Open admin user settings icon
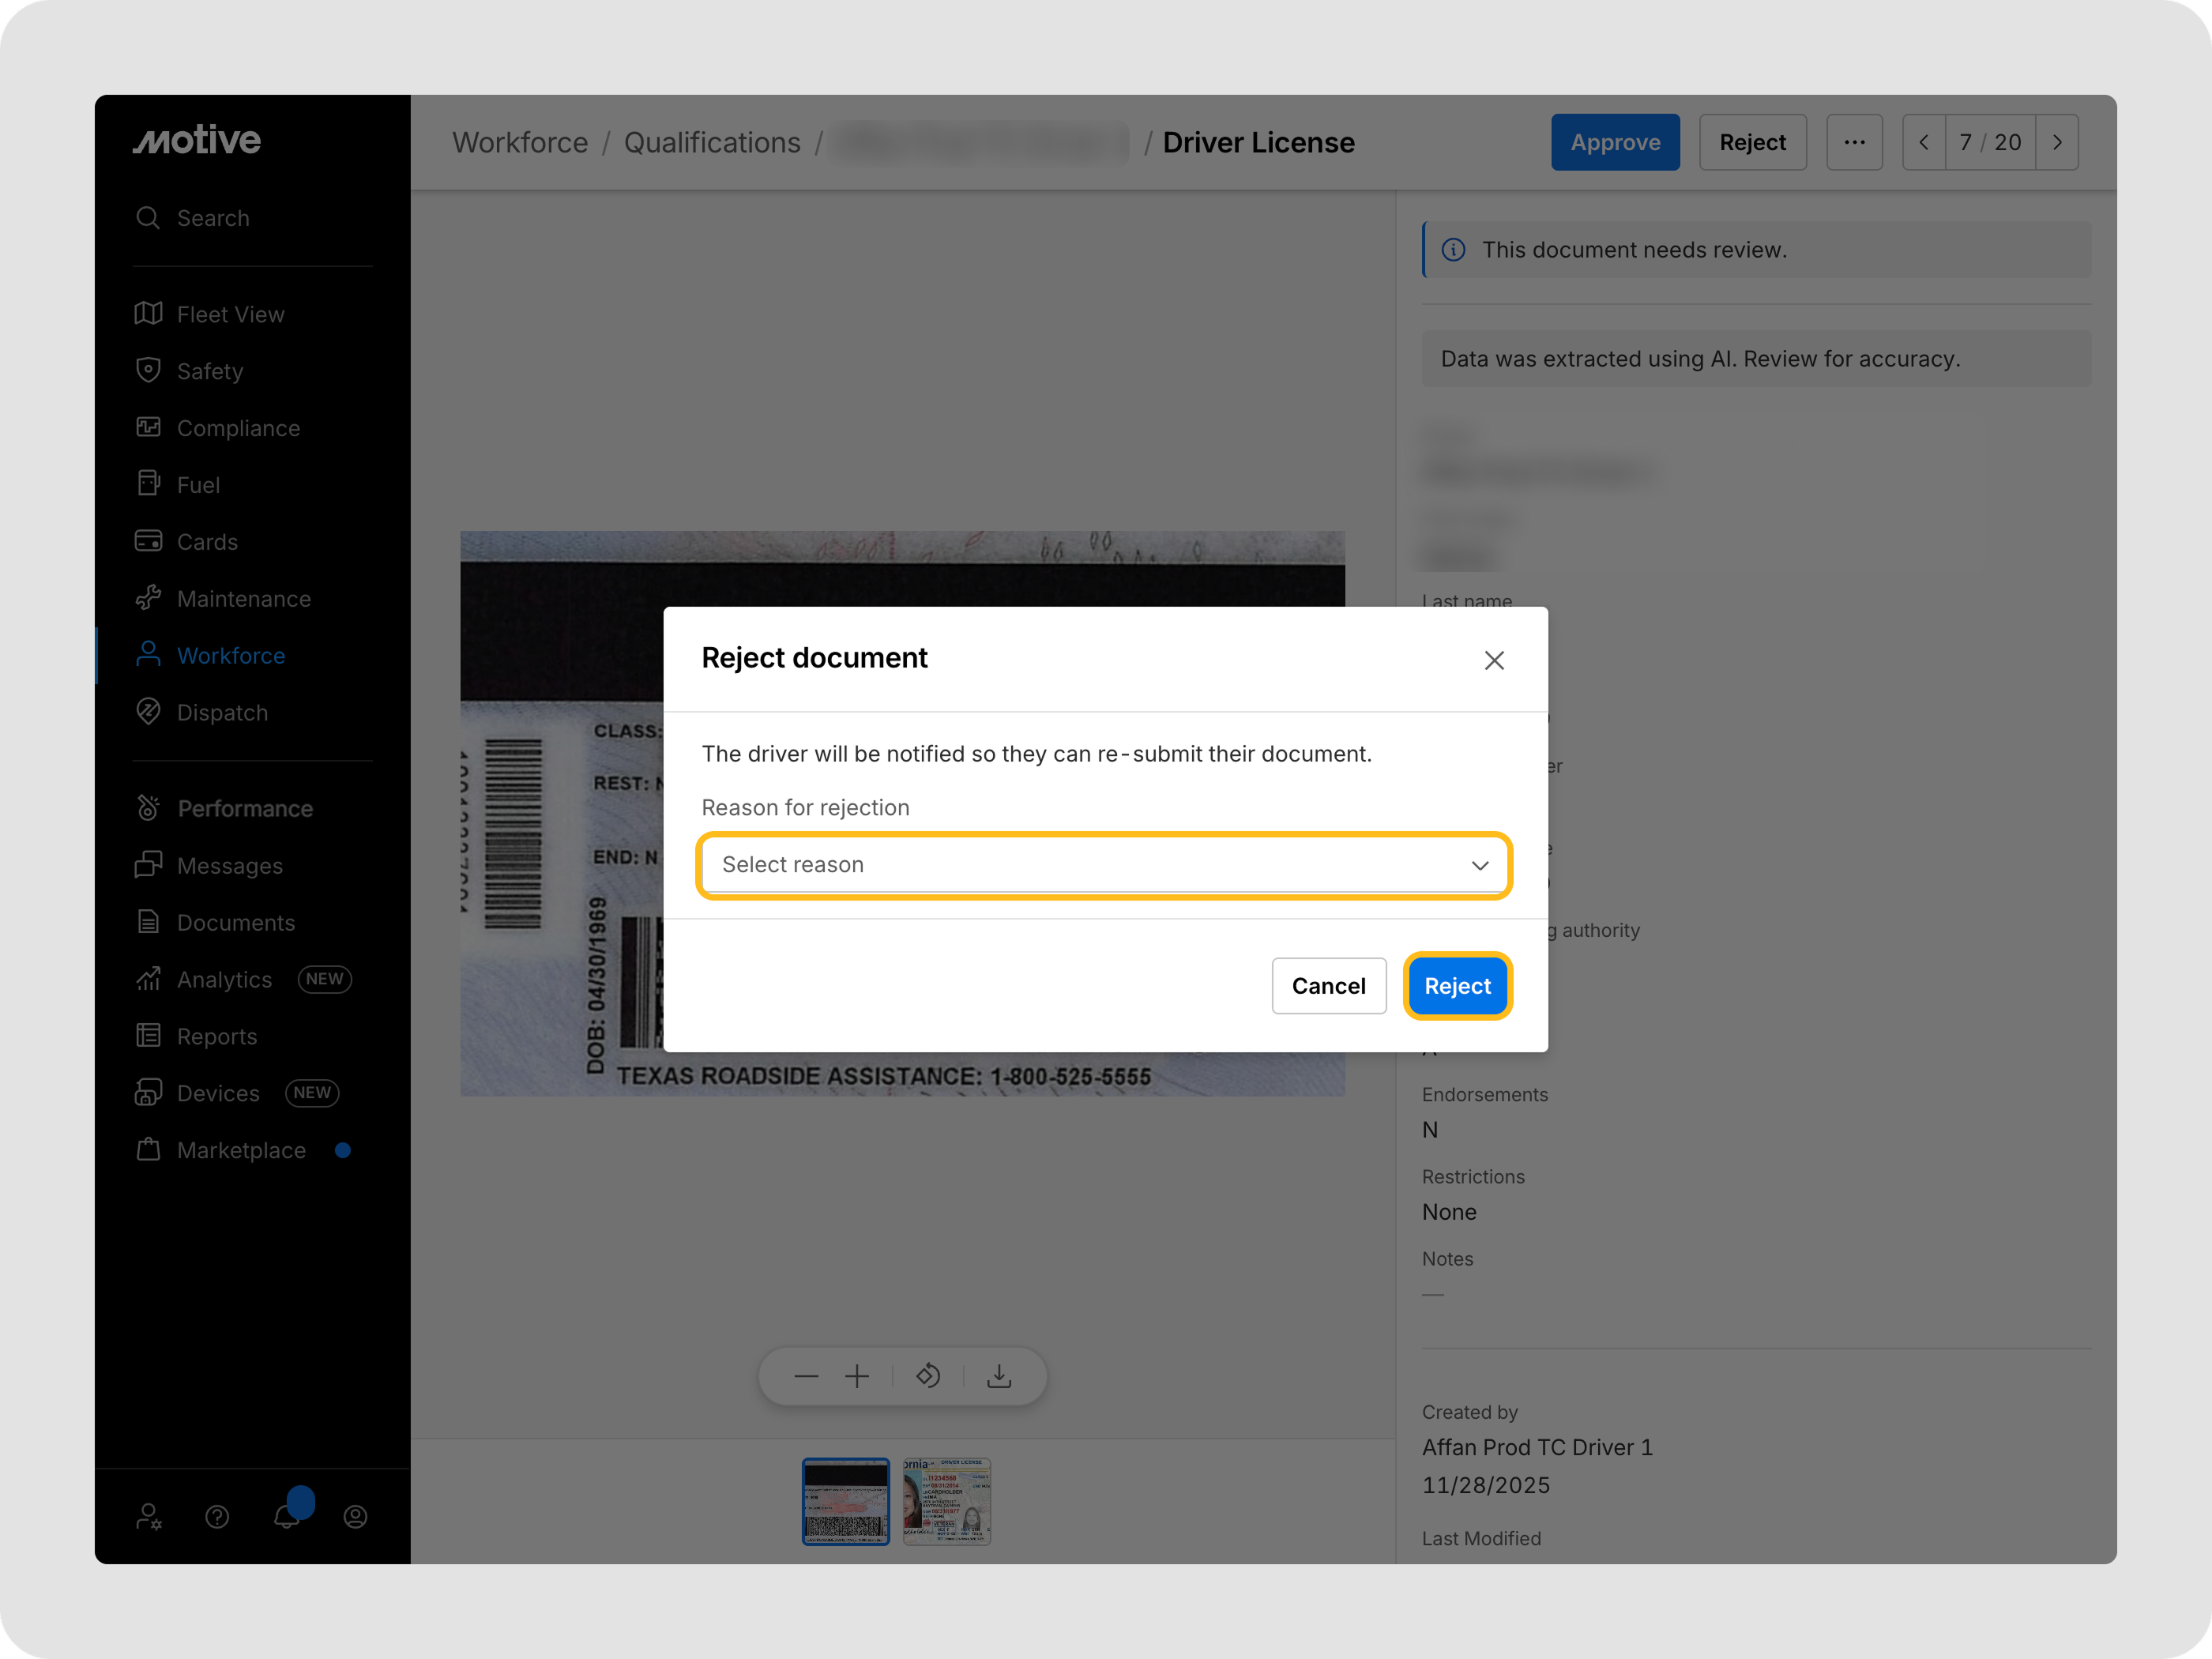 [149, 1516]
